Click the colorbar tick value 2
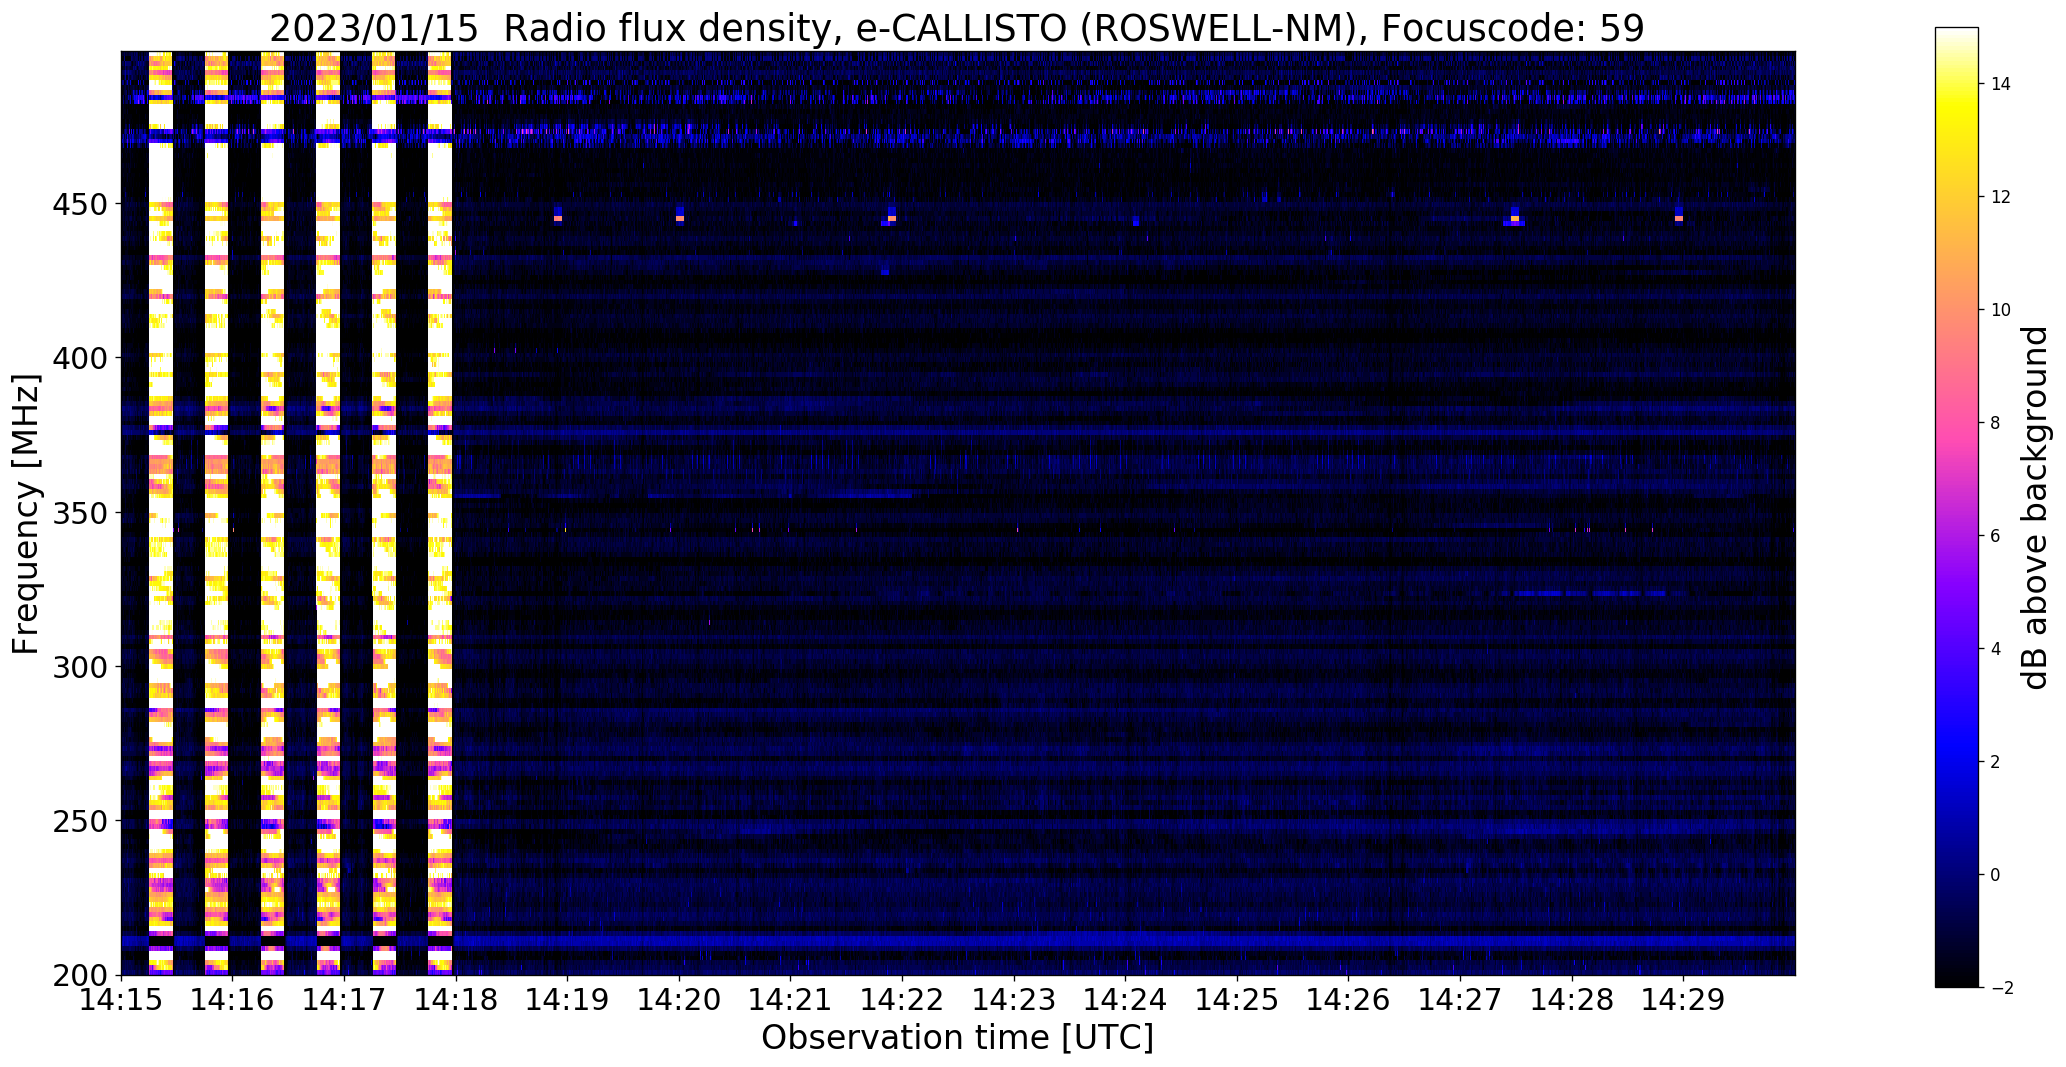This screenshot has height=1067, width=2066. 1995,762
